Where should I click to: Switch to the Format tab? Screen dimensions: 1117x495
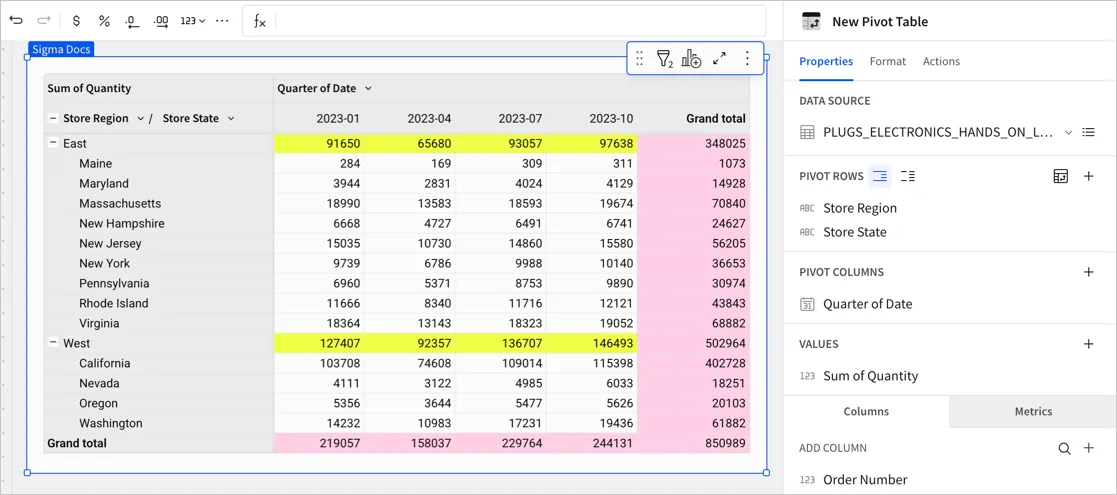pos(888,61)
